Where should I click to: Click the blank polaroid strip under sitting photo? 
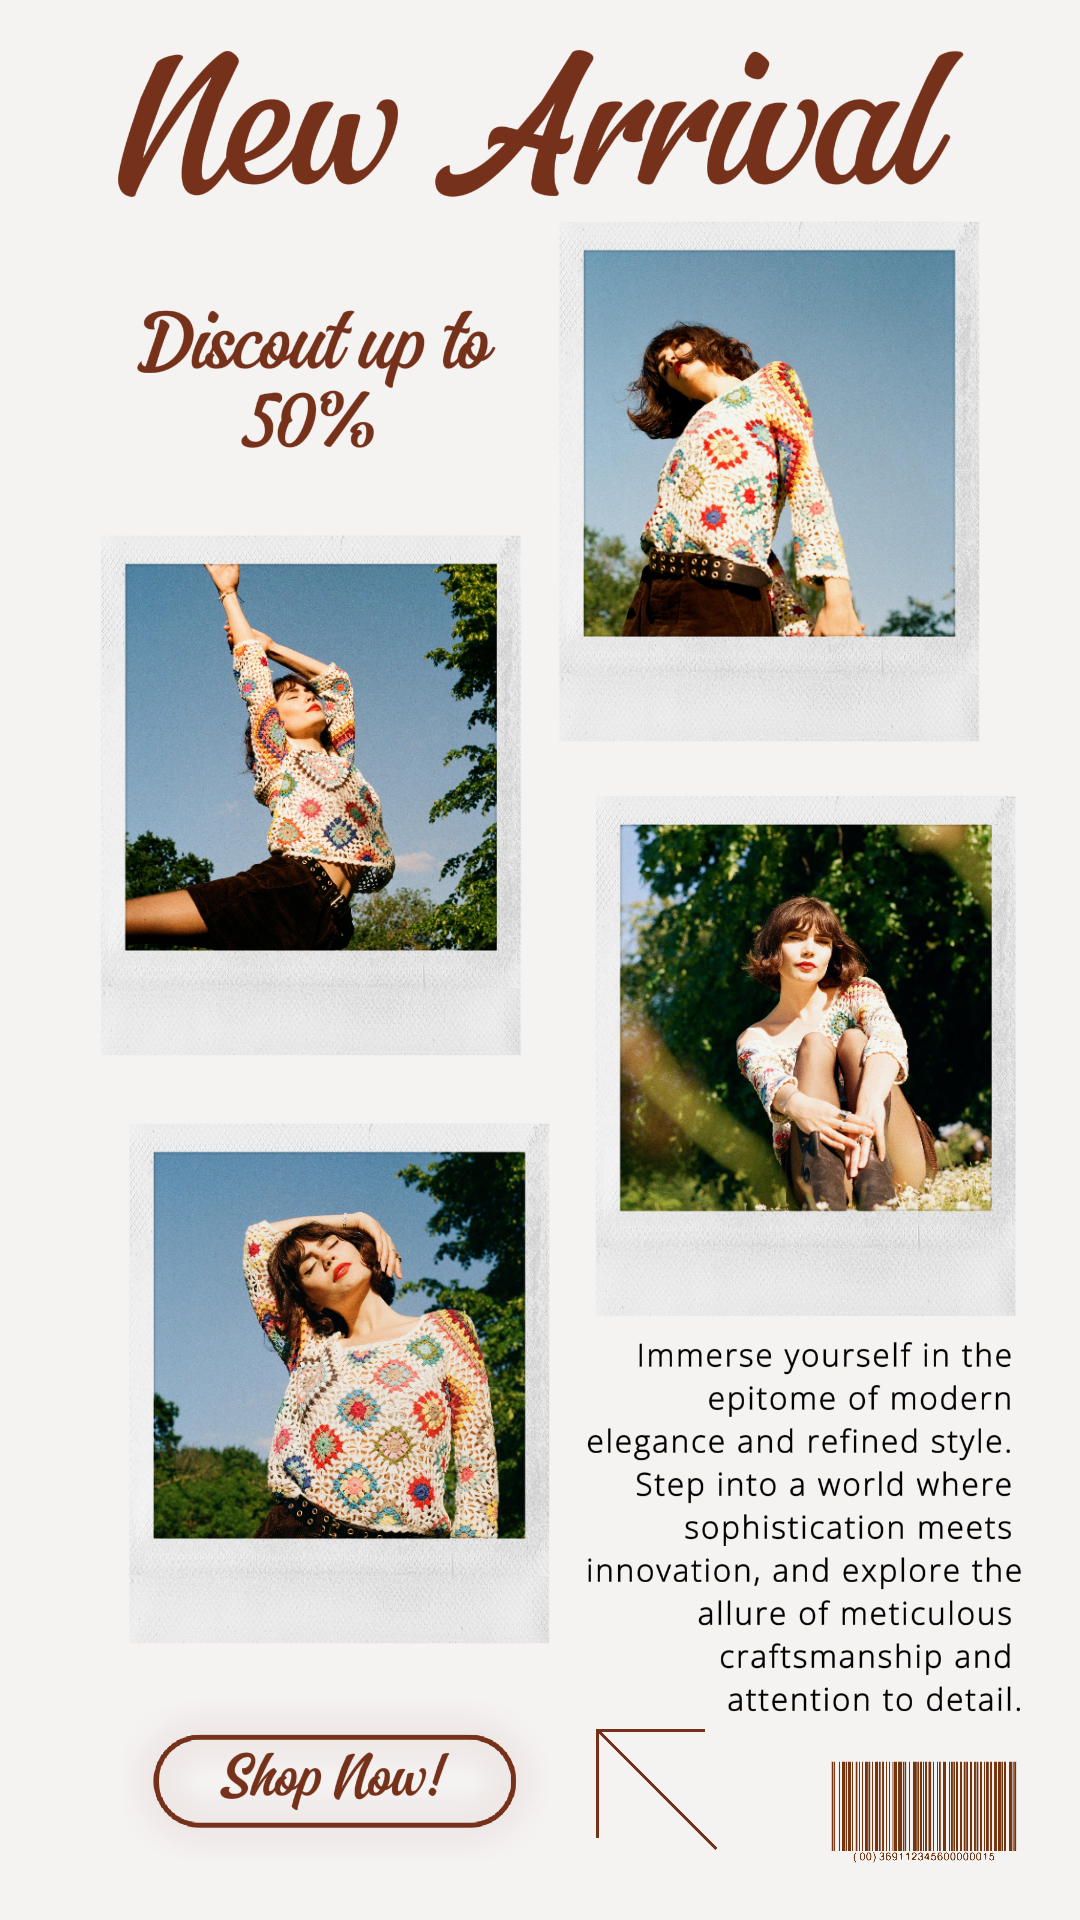806,1262
